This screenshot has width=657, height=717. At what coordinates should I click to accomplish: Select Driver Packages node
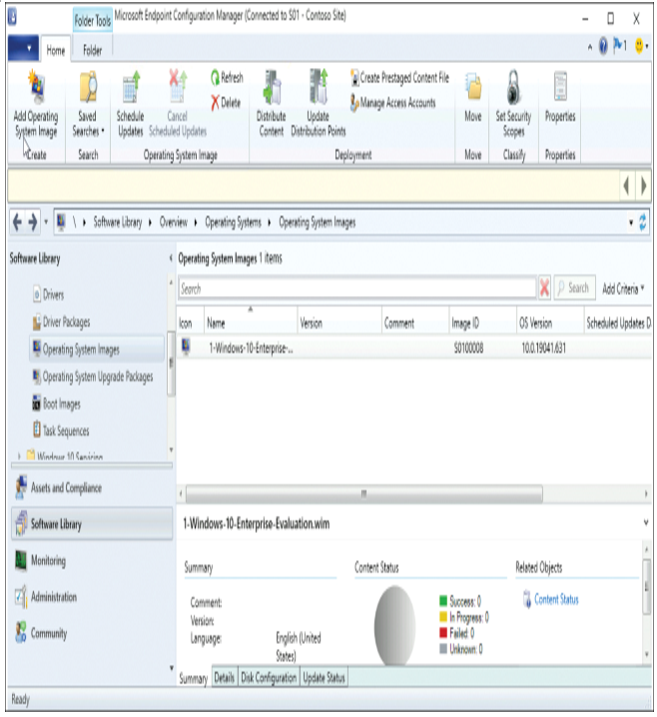click(x=61, y=322)
